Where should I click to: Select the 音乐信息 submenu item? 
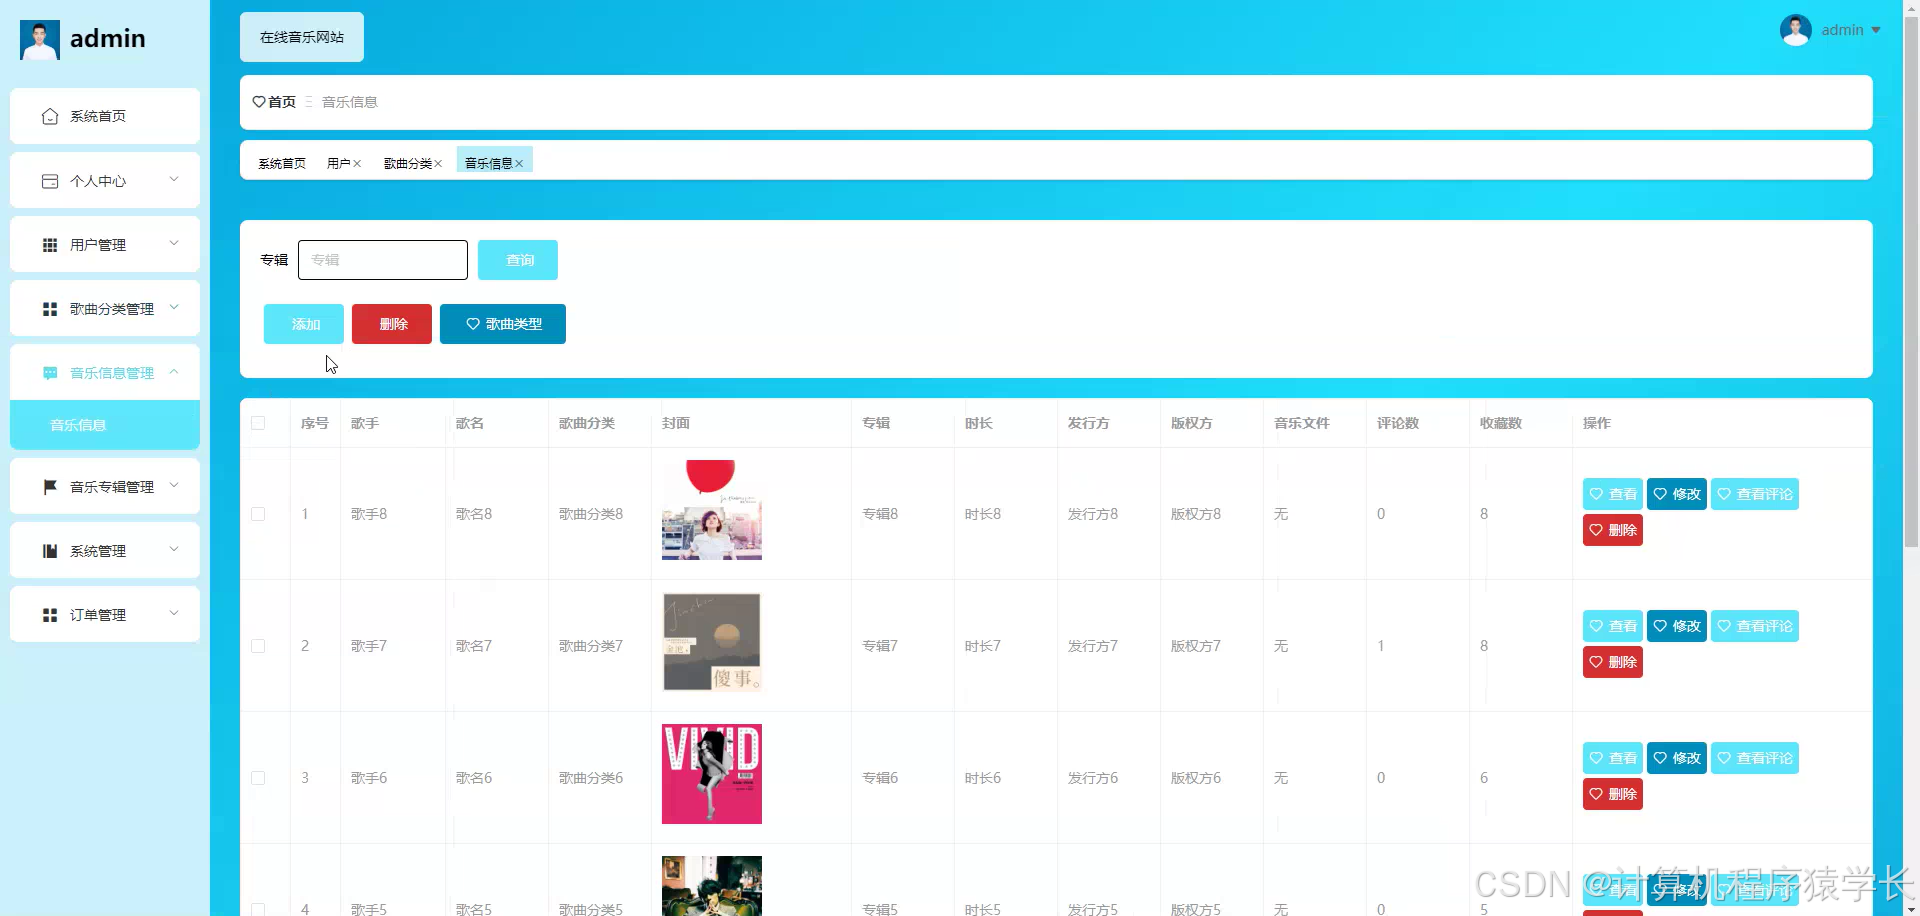pos(105,425)
